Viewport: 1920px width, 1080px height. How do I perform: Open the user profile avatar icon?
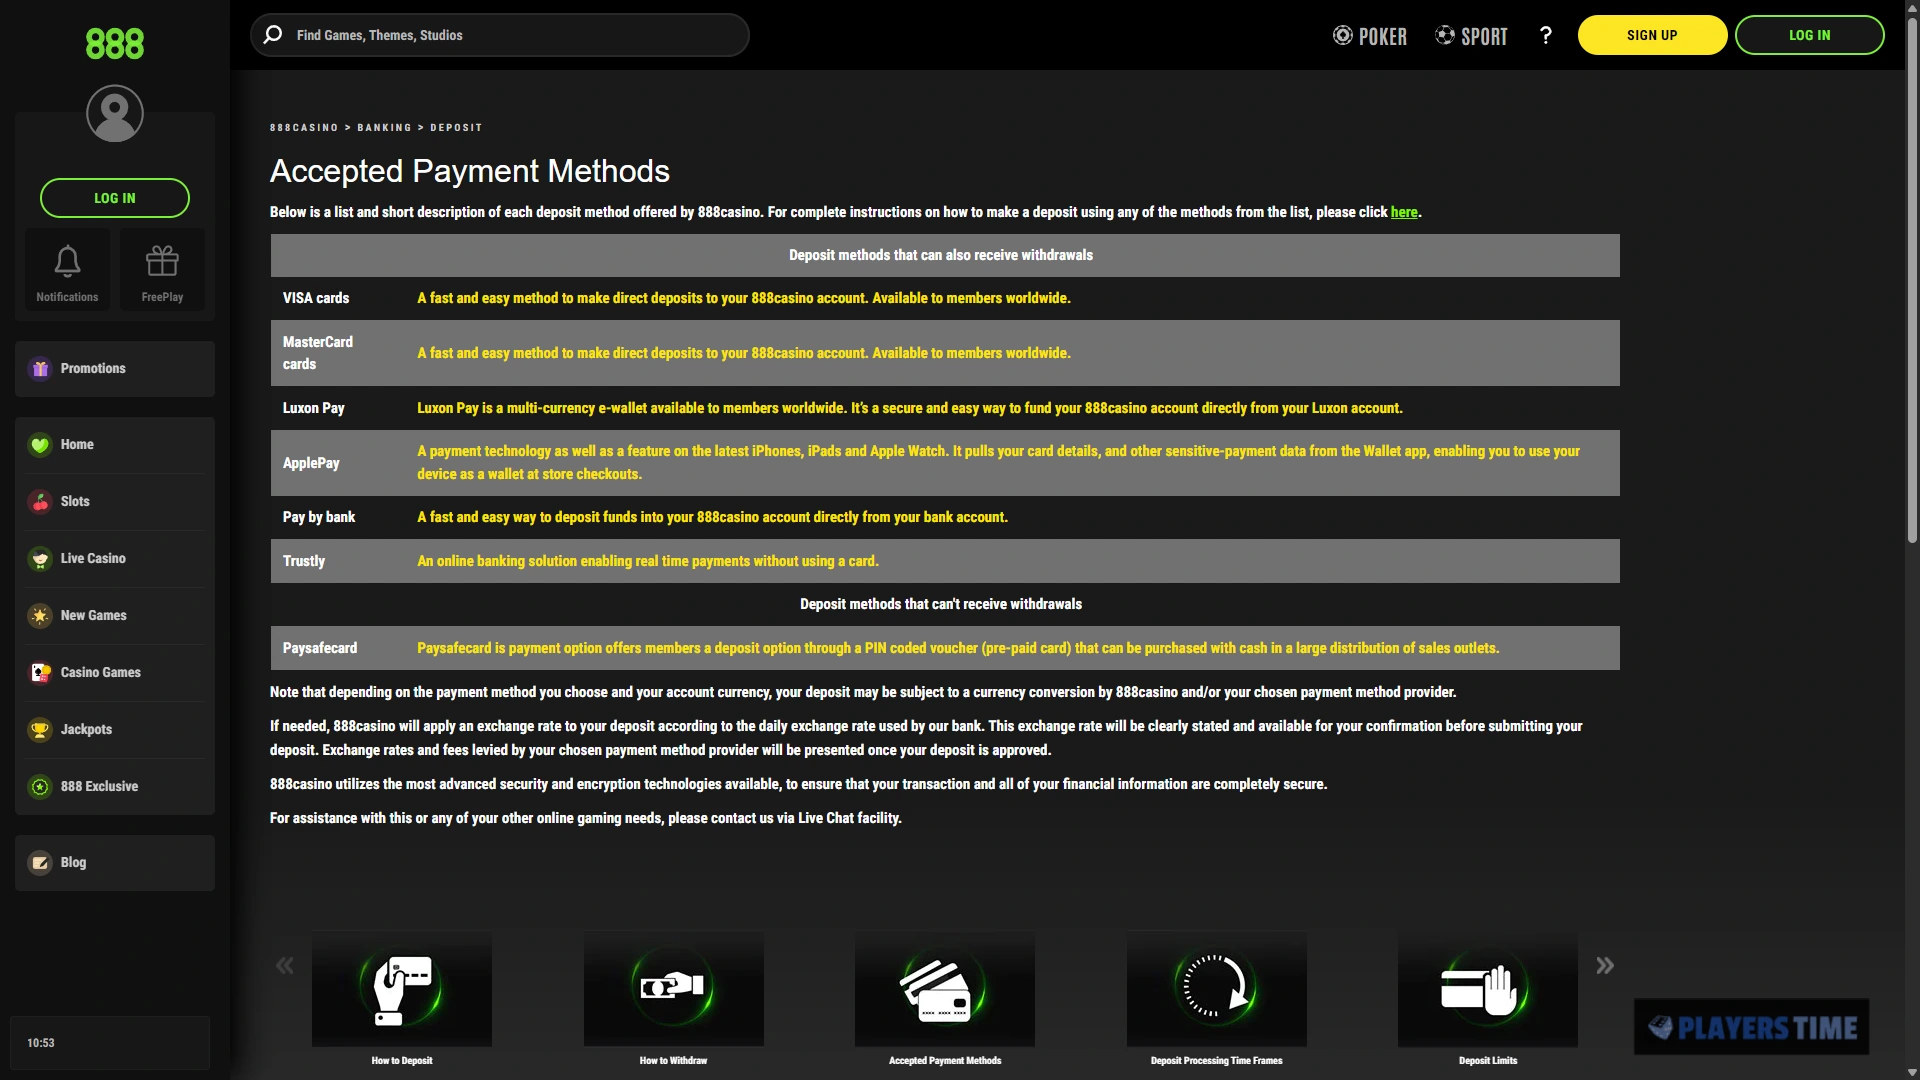point(114,113)
